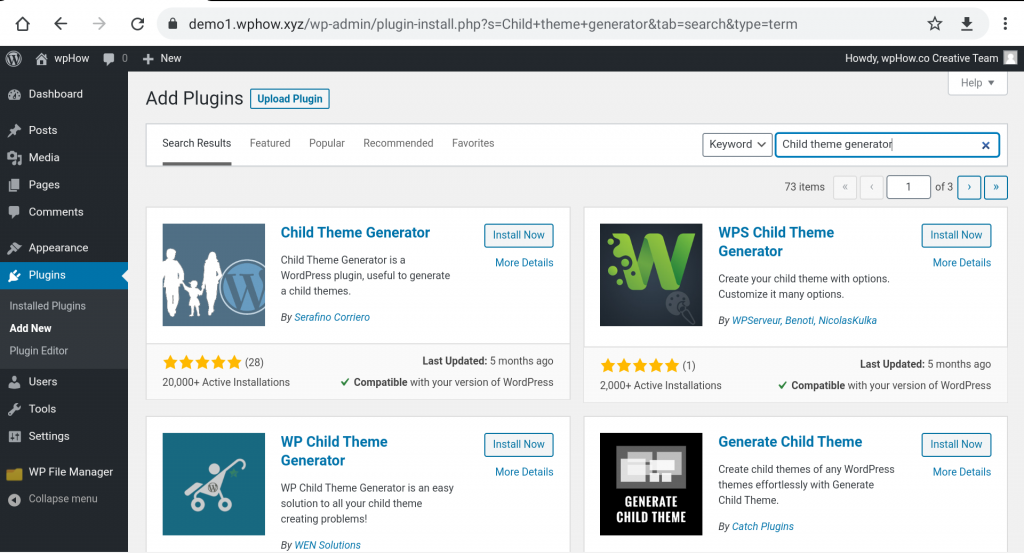1024x553 pixels.
Task: Expand the Help dropdown tab
Action: pyautogui.click(x=978, y=83)
